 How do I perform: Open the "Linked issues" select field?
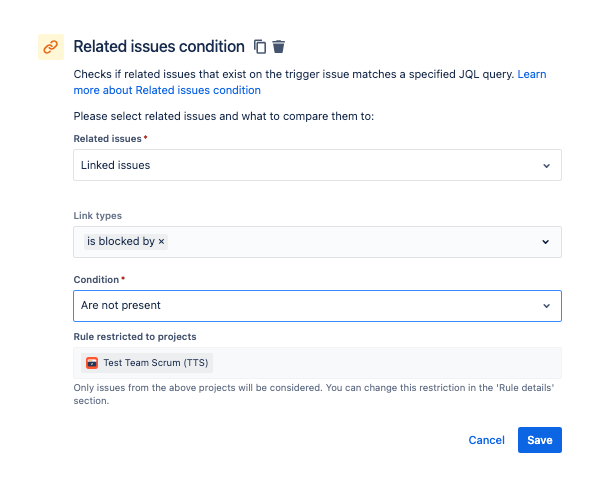(317, 165)
